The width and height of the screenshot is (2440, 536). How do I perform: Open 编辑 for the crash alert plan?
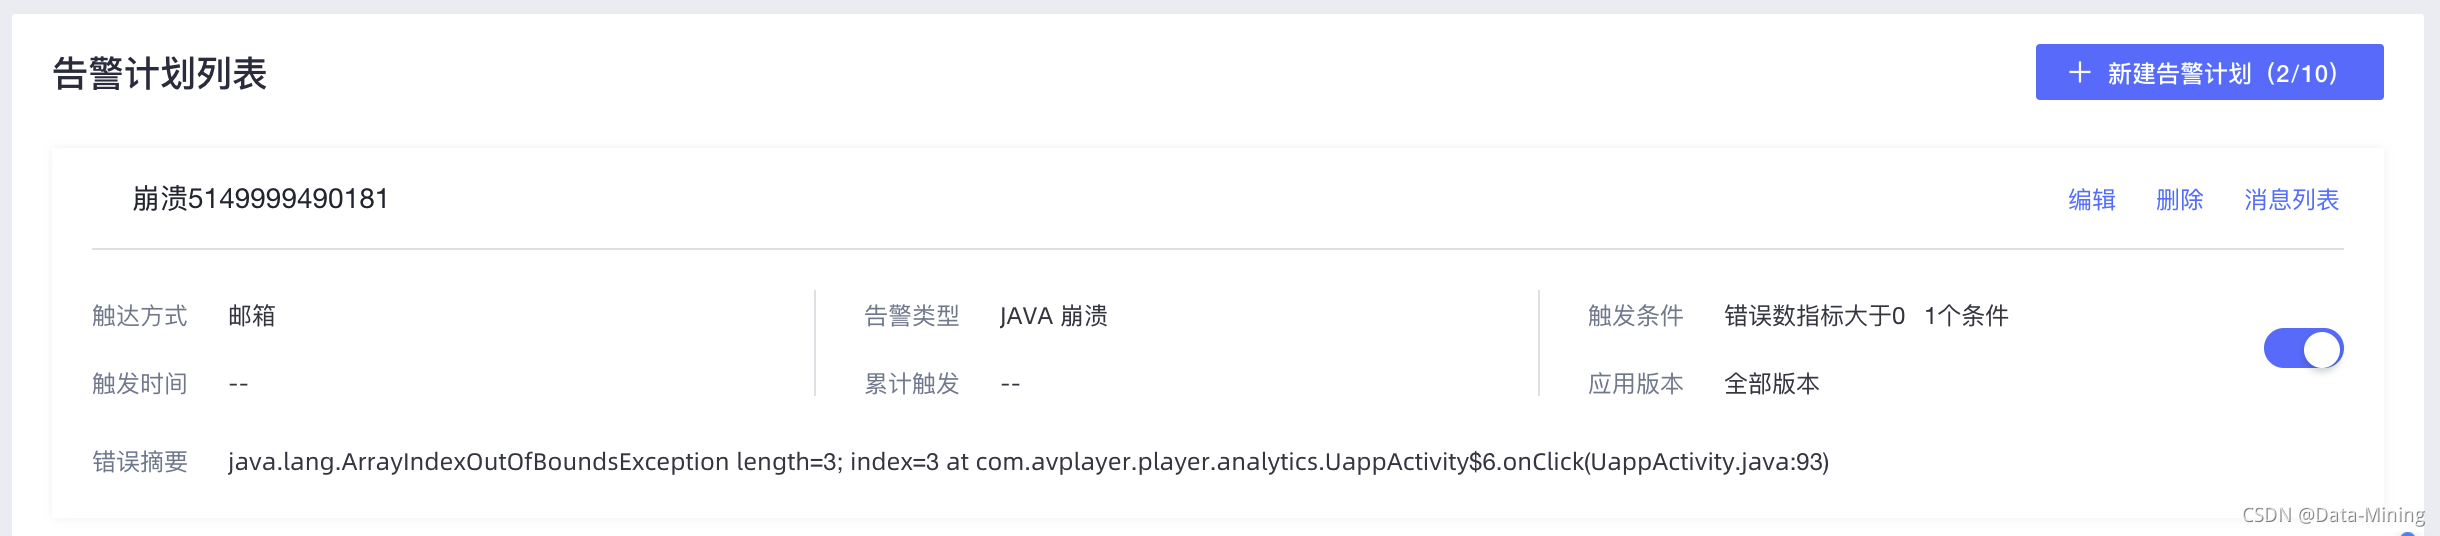pos(2091,200)
